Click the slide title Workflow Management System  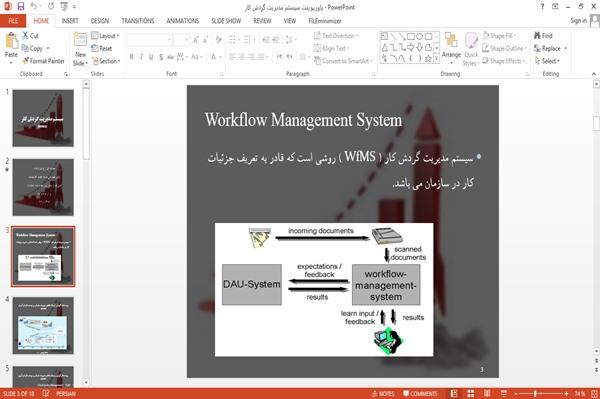[x=303, y=120]
